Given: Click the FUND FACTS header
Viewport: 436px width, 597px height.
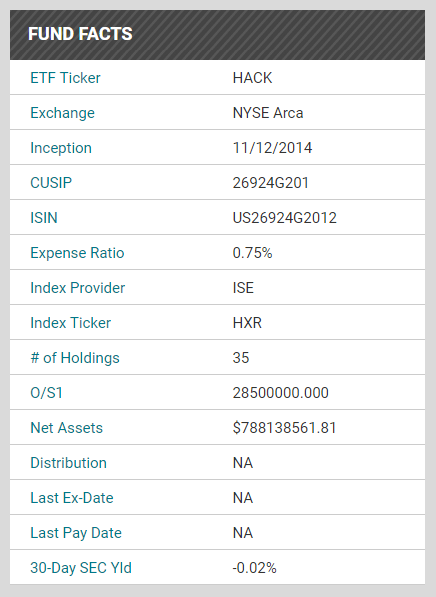Looking at the screenshot, I should [x=80, y=34].
